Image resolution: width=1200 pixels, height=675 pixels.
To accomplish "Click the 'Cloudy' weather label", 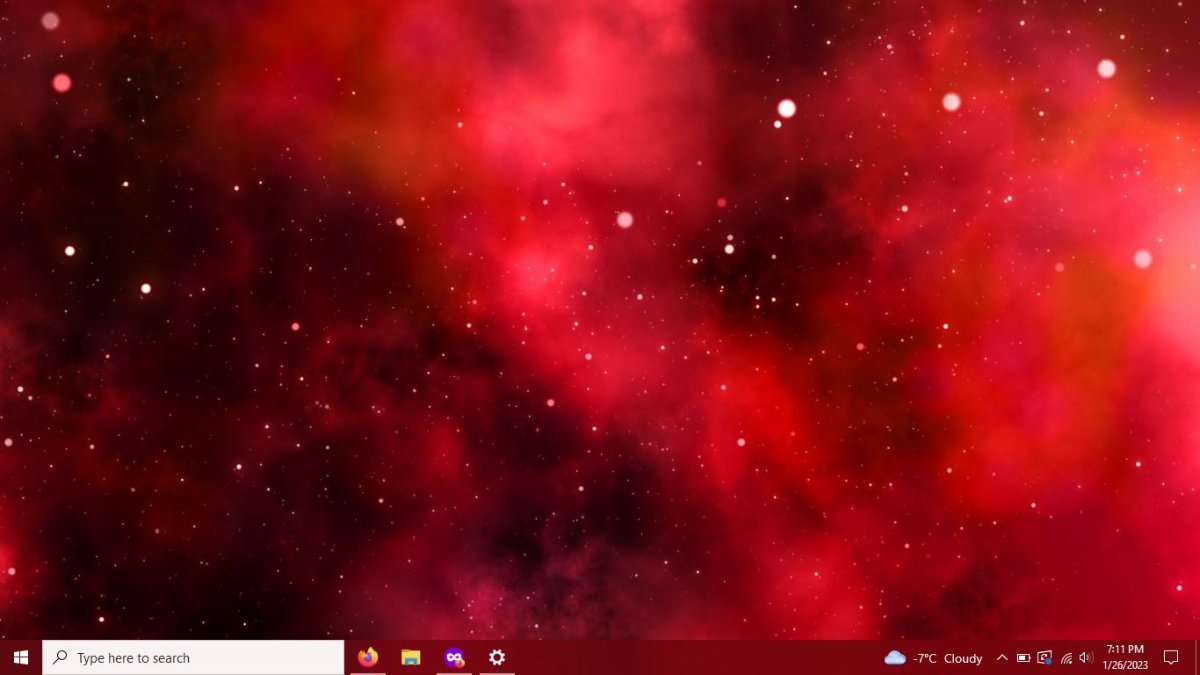I will pyautogui.click(x=963, y=658).
